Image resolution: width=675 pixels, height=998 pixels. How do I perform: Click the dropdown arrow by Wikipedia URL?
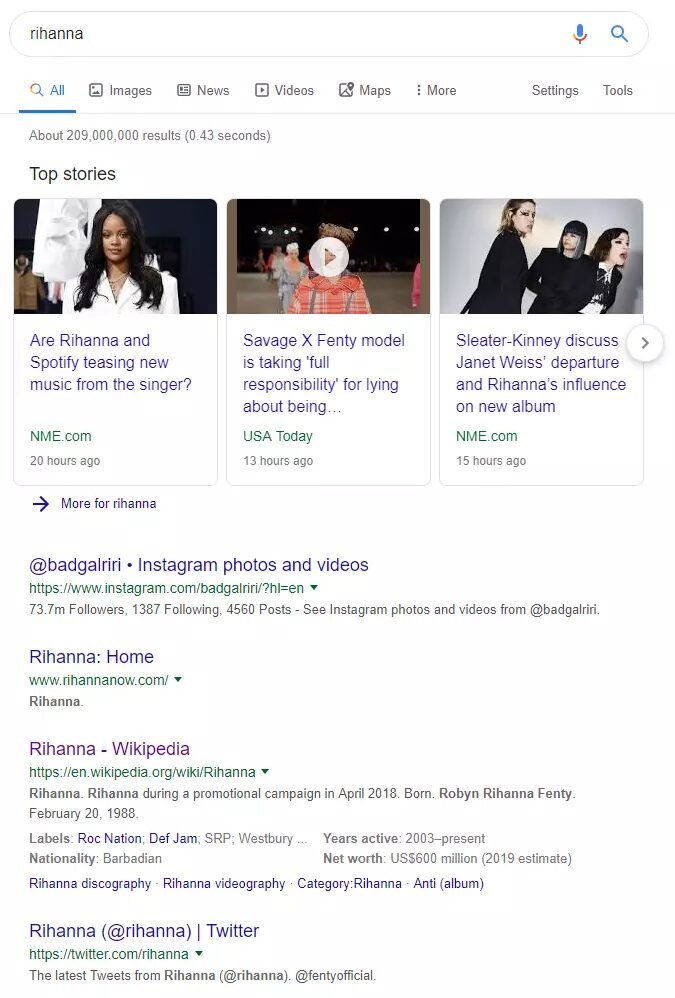[x=265, y=771]
